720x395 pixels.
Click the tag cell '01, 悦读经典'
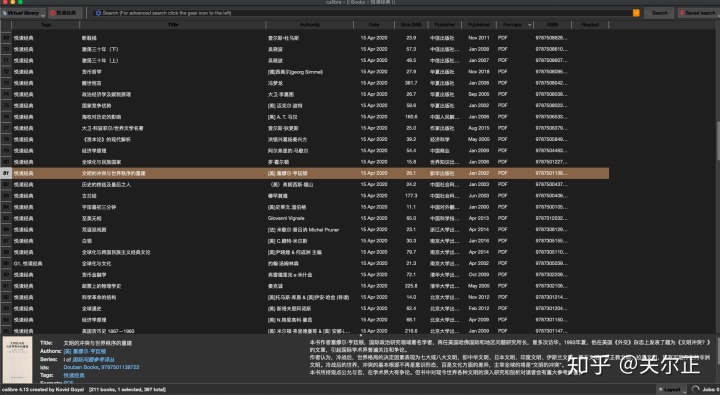pyautogui.click(x=28, y=264)
